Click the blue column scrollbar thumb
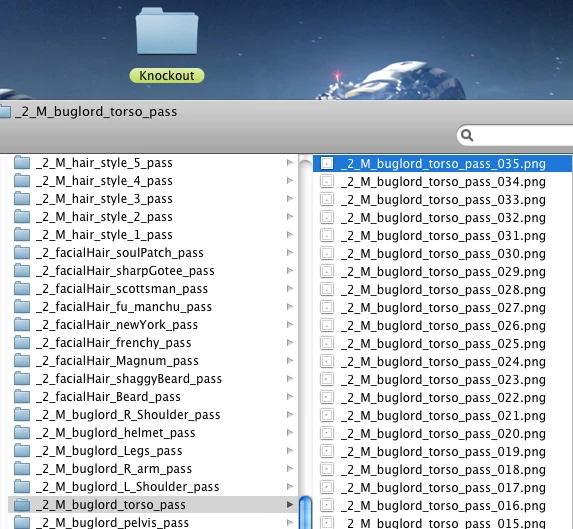 [305, 512]
